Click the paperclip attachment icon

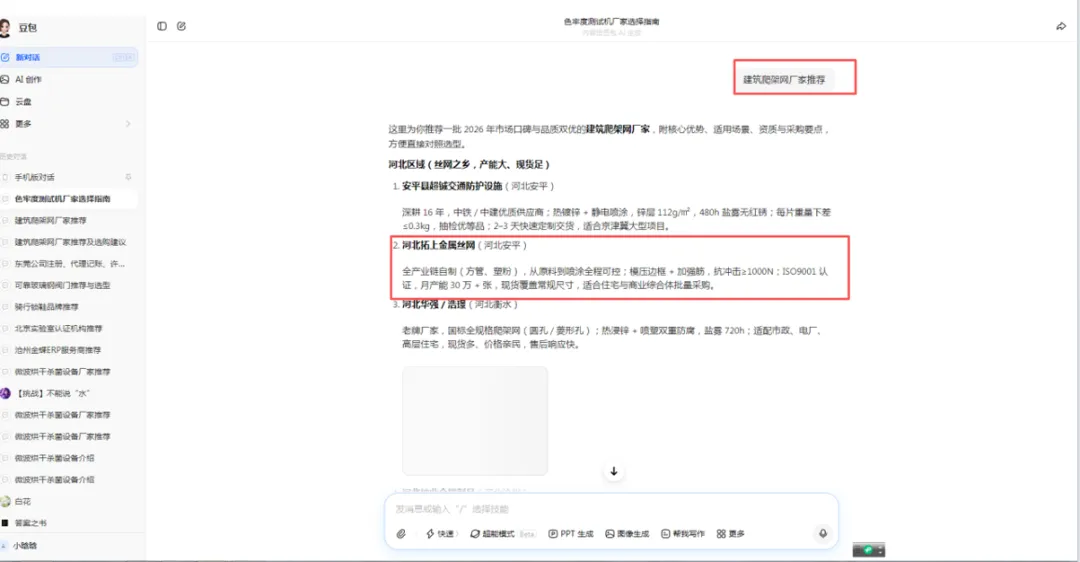tap(402, 534)
